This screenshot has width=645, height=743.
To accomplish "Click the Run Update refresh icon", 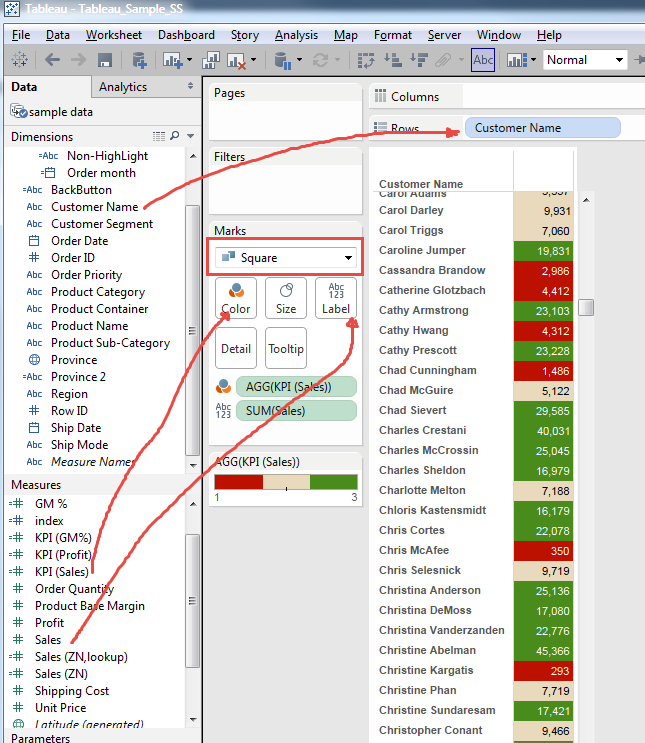I will point(320,60).
